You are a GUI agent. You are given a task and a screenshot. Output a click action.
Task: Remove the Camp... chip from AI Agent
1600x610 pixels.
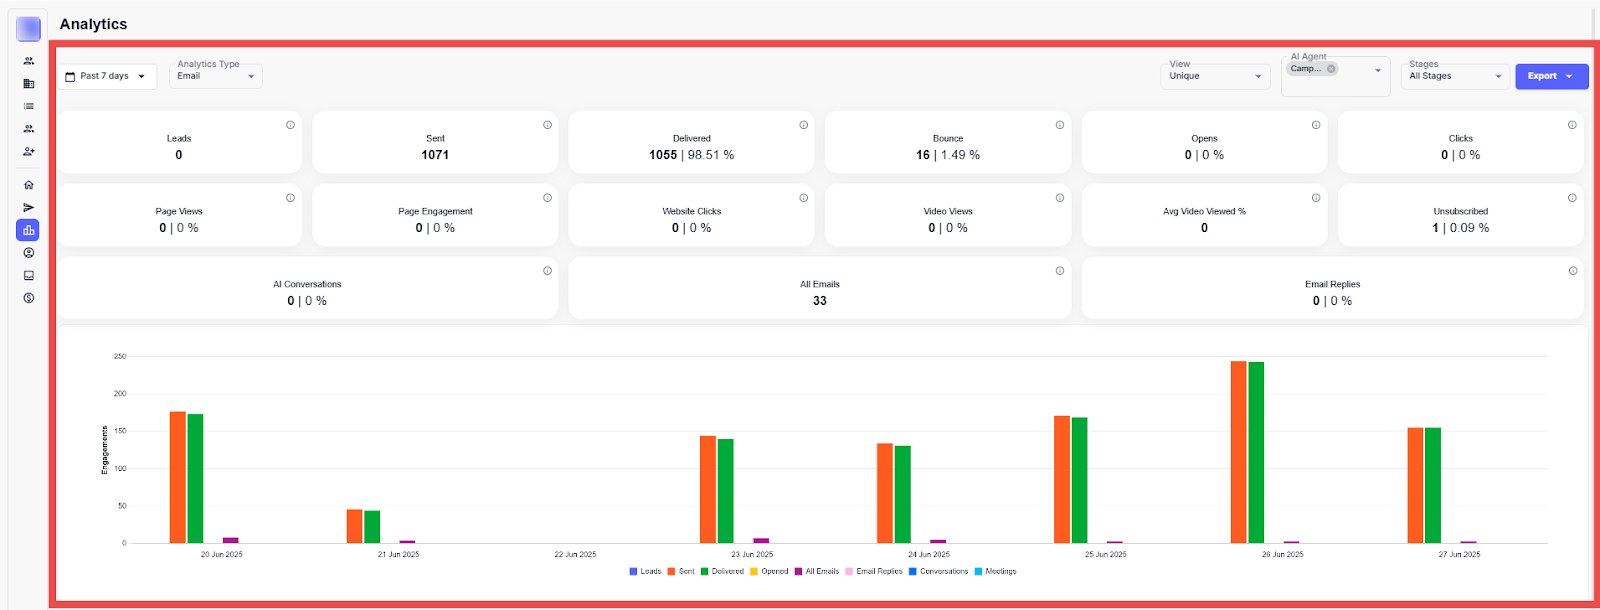[x=1331, y=69]
